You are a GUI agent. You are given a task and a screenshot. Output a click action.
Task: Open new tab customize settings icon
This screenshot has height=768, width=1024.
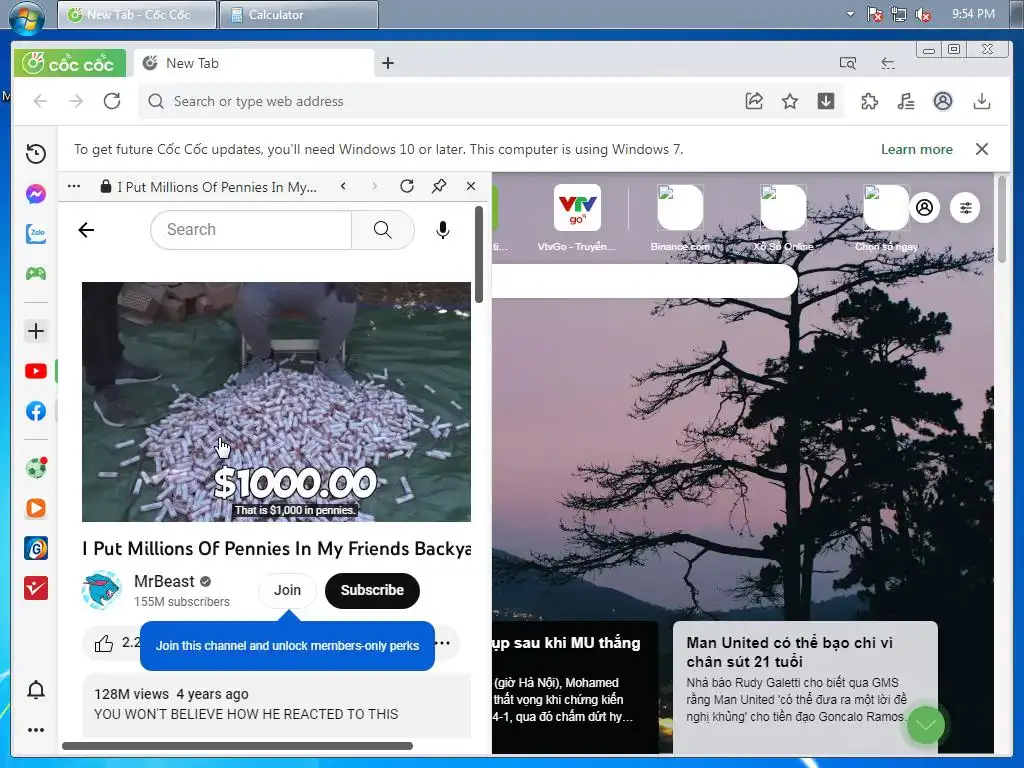(966, 208)
